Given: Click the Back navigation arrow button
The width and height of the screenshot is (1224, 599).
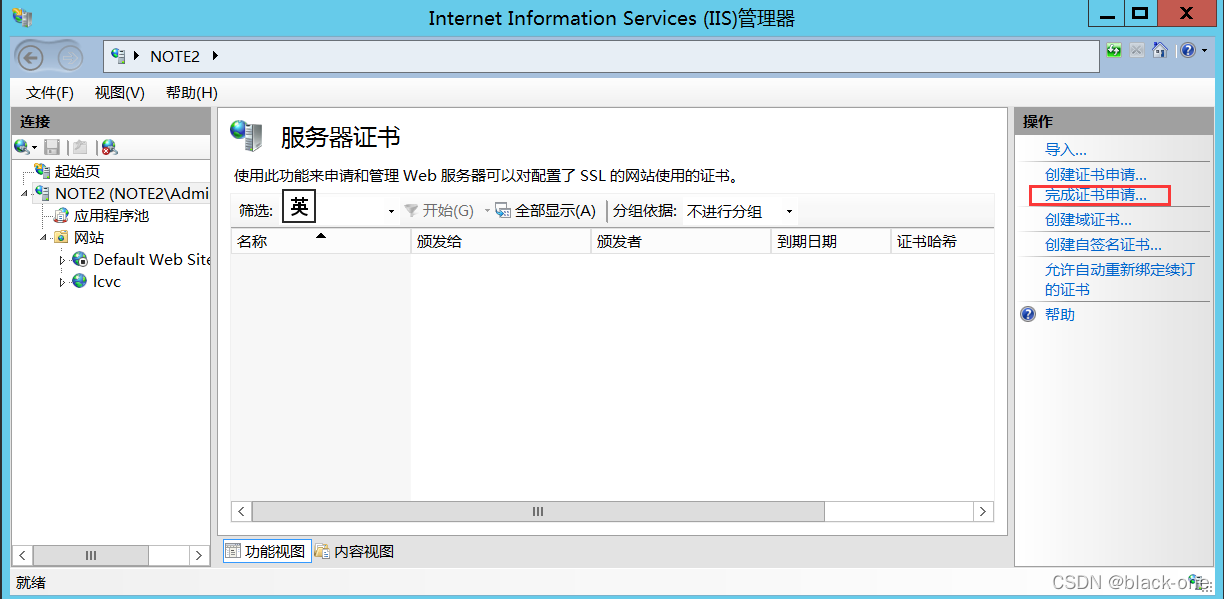Looking at the screenshot, I should [x=29, y=58].
